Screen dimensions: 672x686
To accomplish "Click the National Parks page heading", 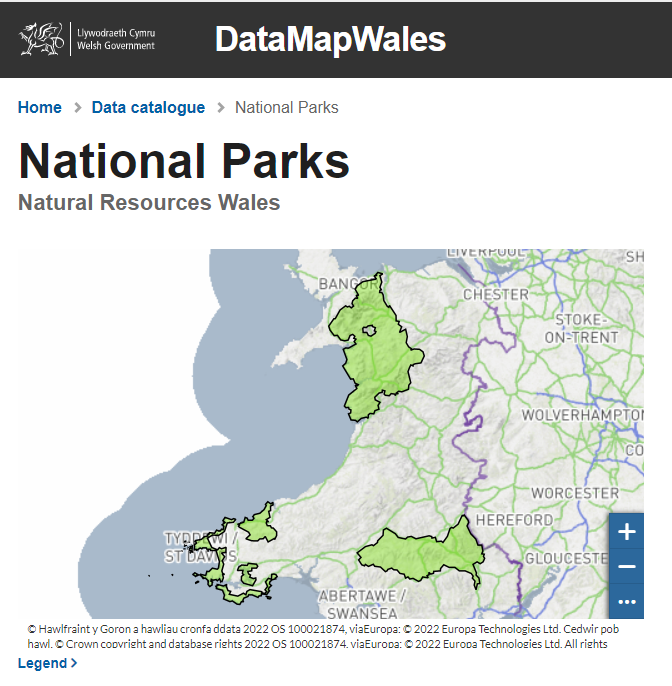I will pos(184,161).
